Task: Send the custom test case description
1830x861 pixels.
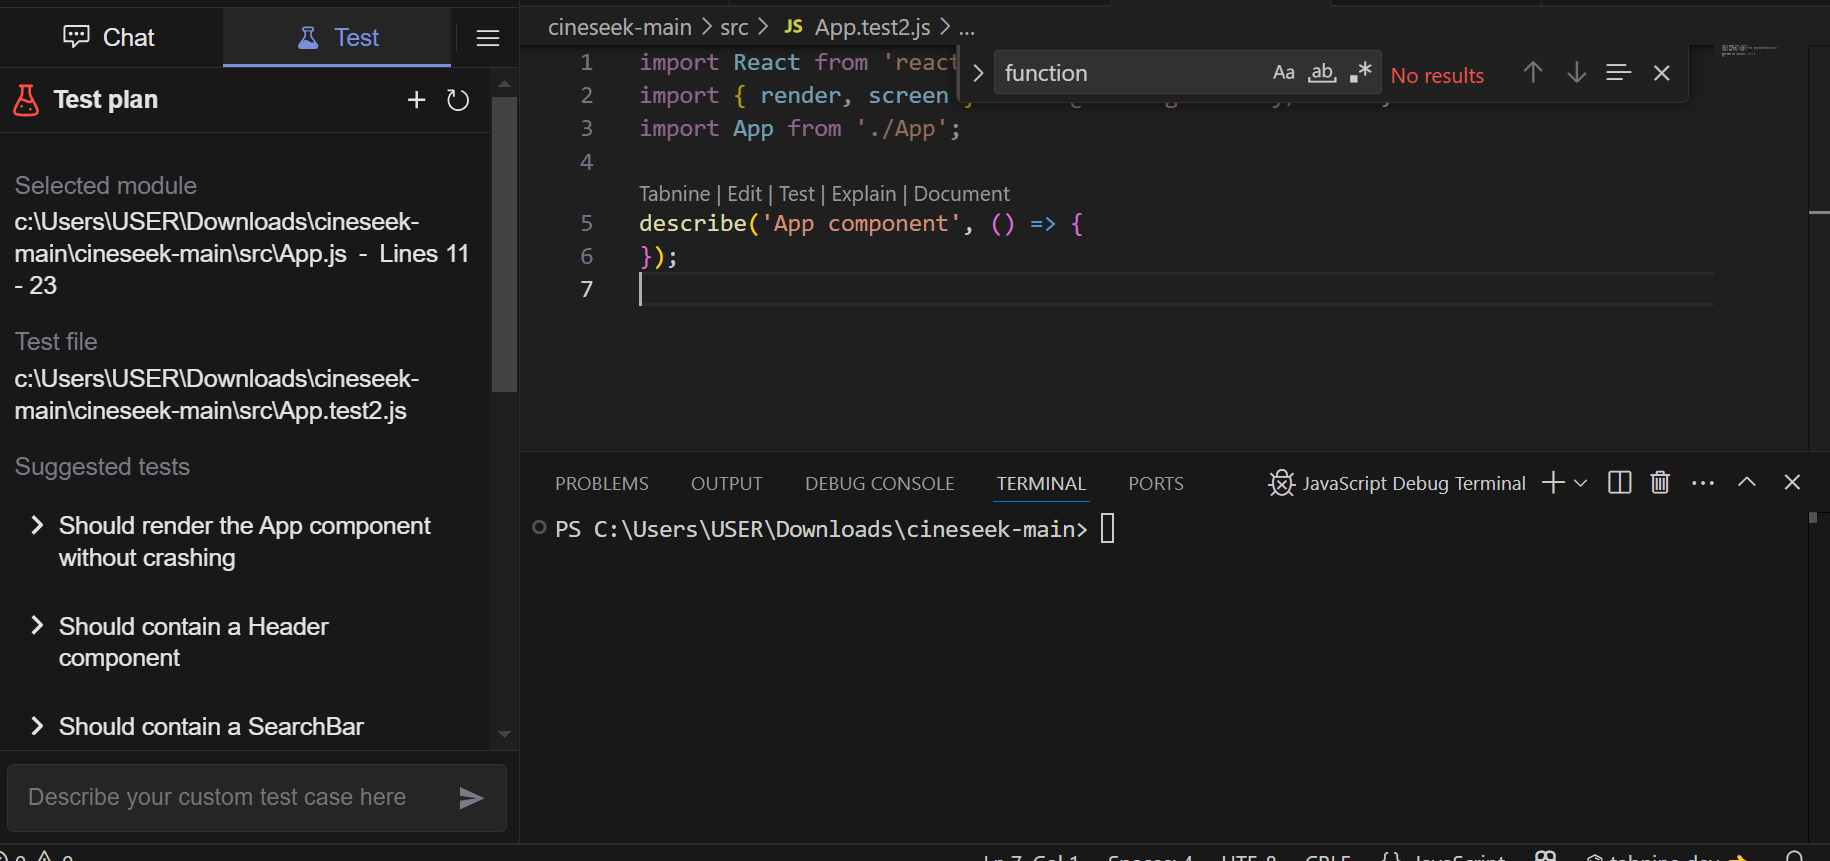Action: pos(471,797)
